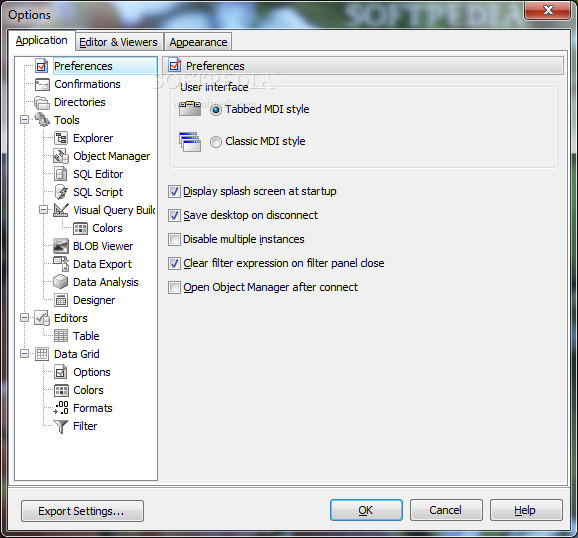The image size is (578, 538).
Task: Click Colors icon under Data Grid
Action: pos(61,390)
